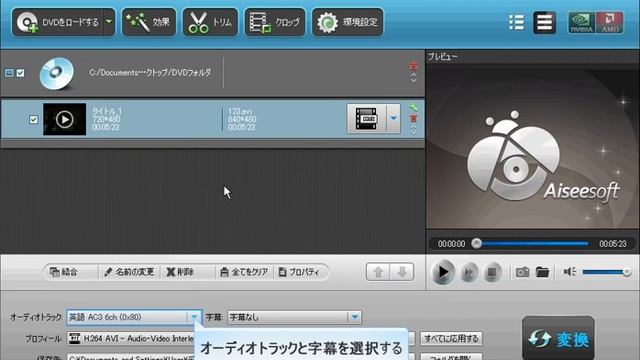
Task: Open the snapshot folder
Action: (x=542, y=272)
